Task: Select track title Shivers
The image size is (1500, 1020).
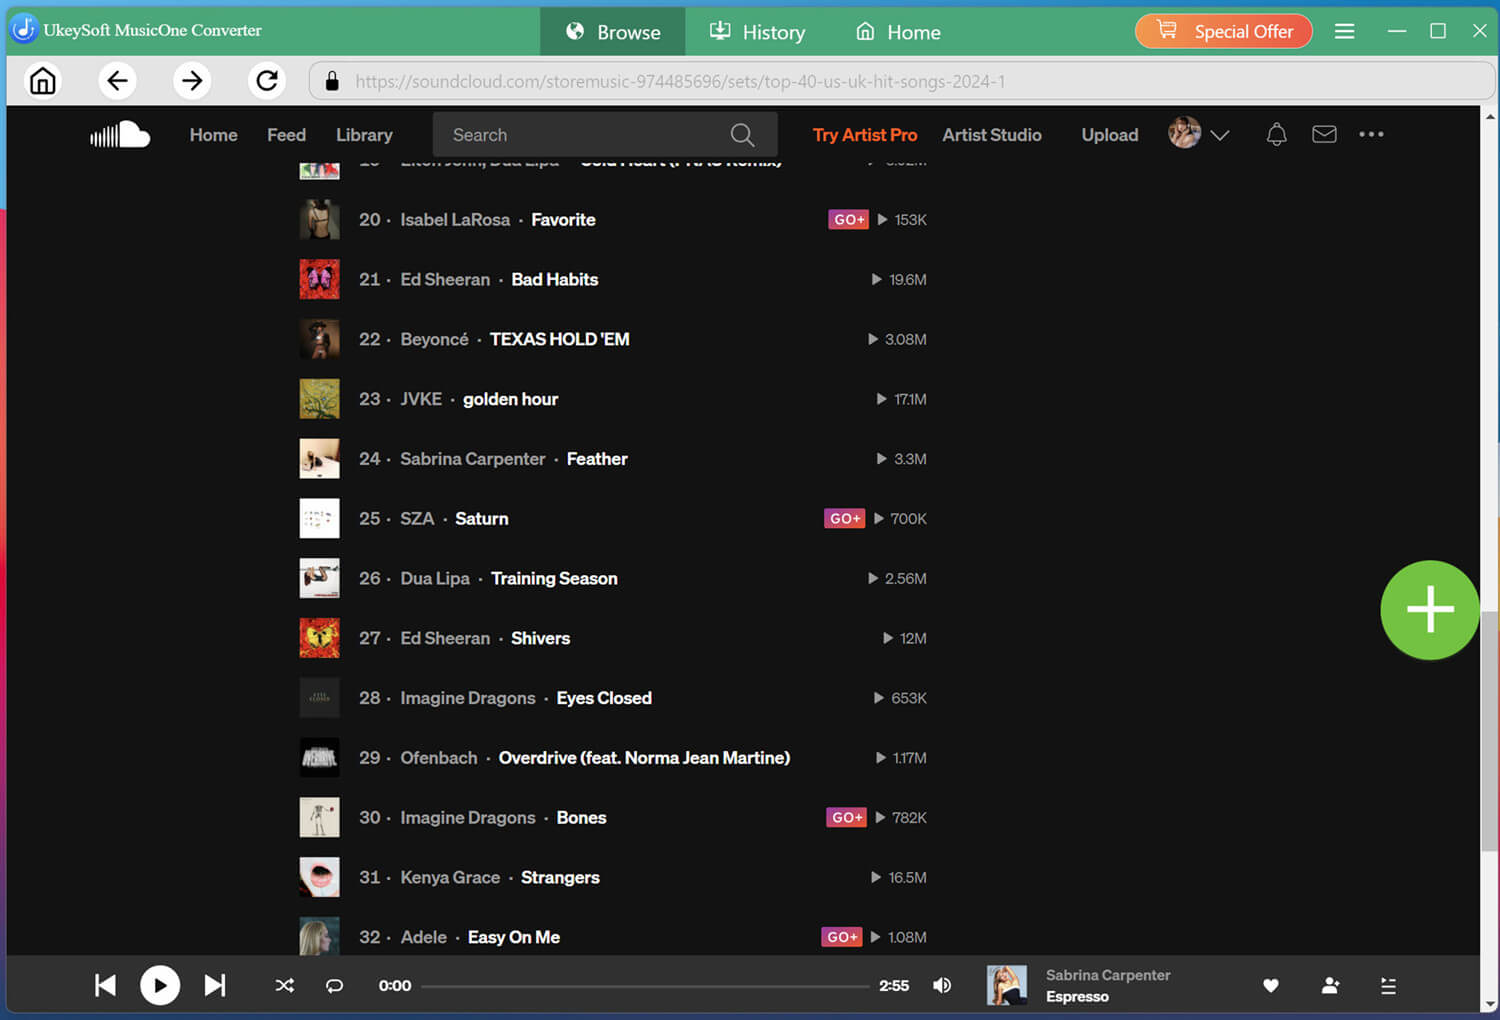Action: 540,638
